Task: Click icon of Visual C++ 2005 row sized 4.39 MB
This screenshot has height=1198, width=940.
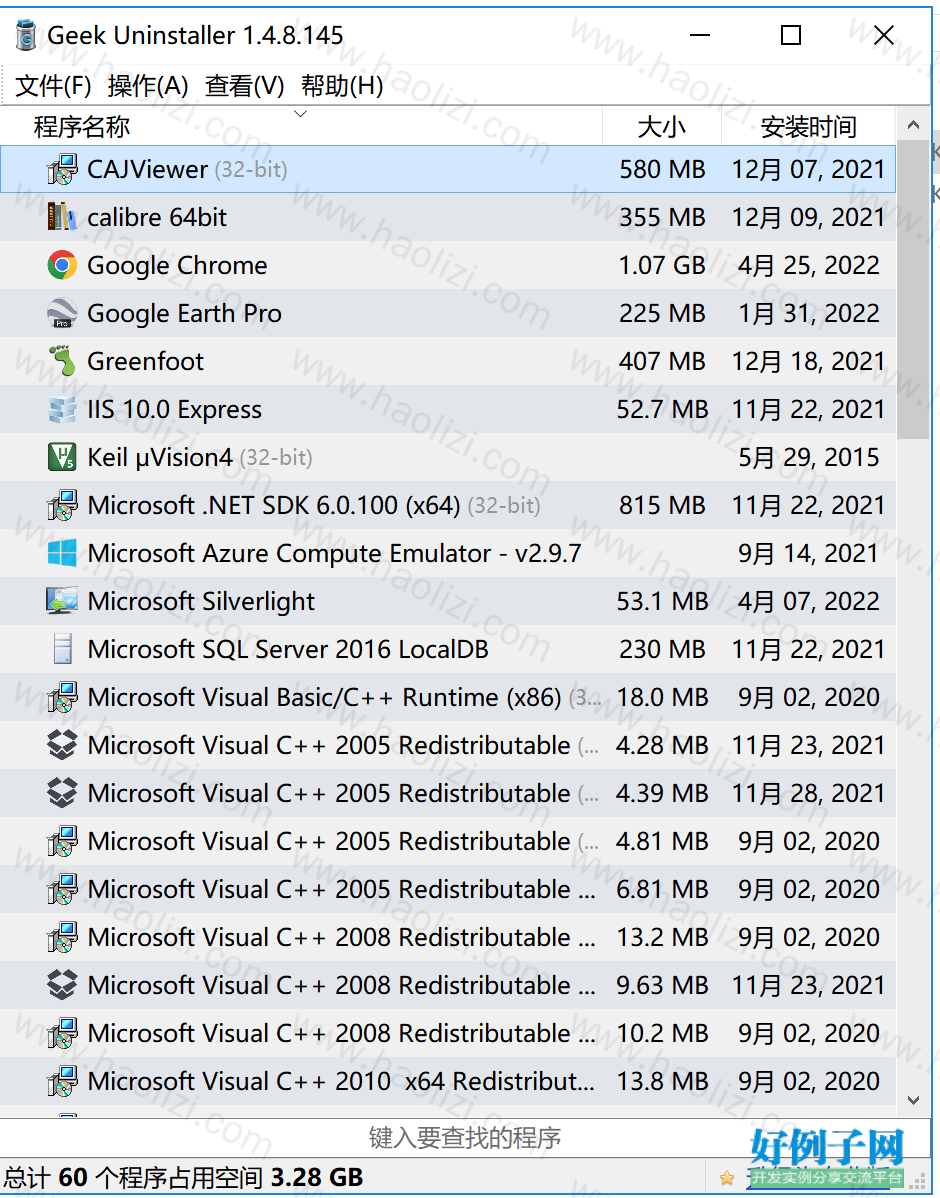Action: coord(62,793)
